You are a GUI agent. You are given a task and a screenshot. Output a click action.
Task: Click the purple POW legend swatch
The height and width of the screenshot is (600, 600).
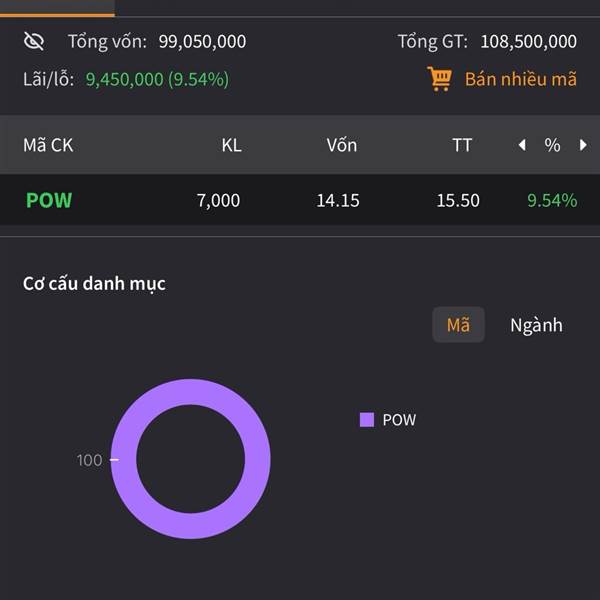click(x=367, y=420)
